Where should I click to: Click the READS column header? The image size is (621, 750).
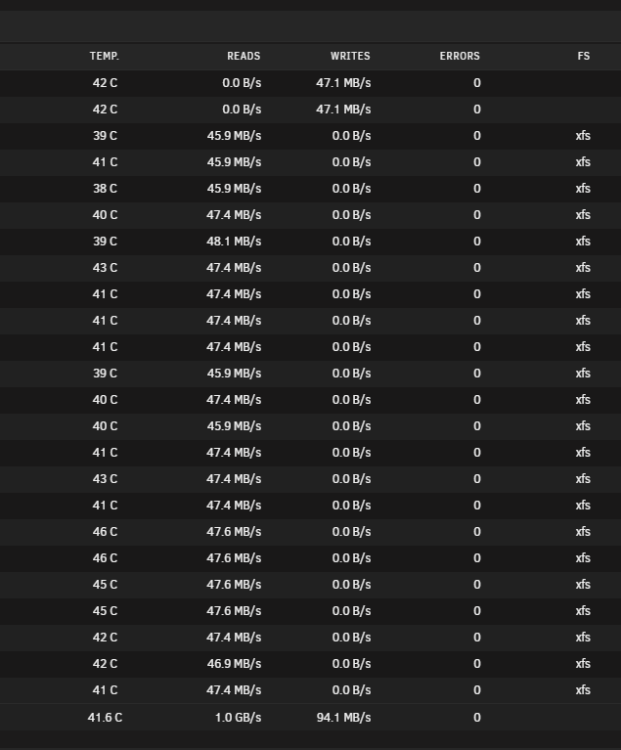tap(244, 56)
